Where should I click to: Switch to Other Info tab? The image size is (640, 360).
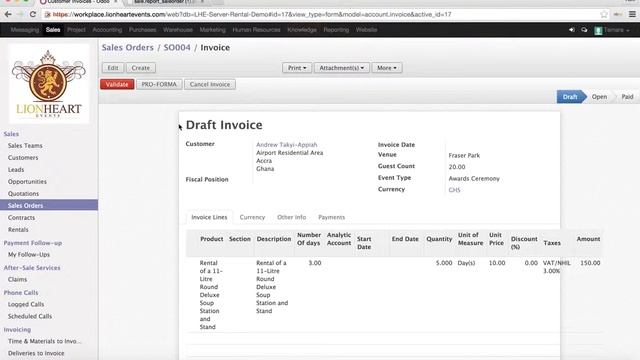click(x=291, y=217)
